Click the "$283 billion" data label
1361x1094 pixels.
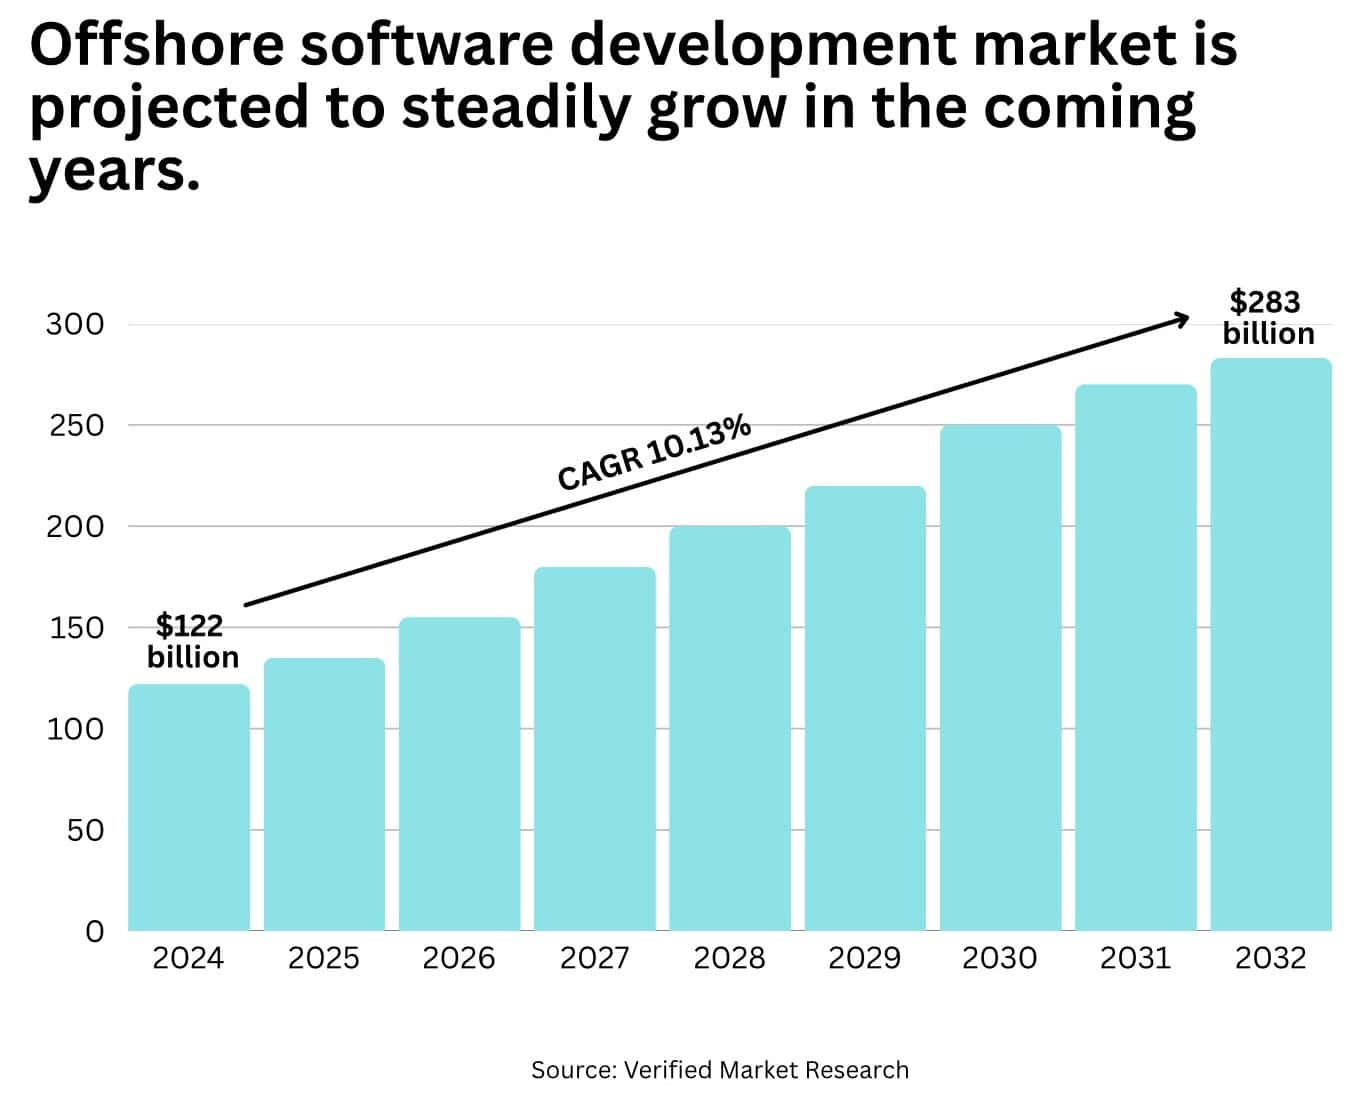(1268, 317)
